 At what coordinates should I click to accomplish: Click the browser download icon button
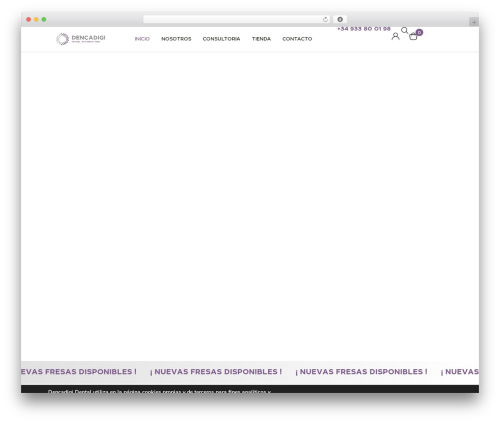tap(340, 19)
